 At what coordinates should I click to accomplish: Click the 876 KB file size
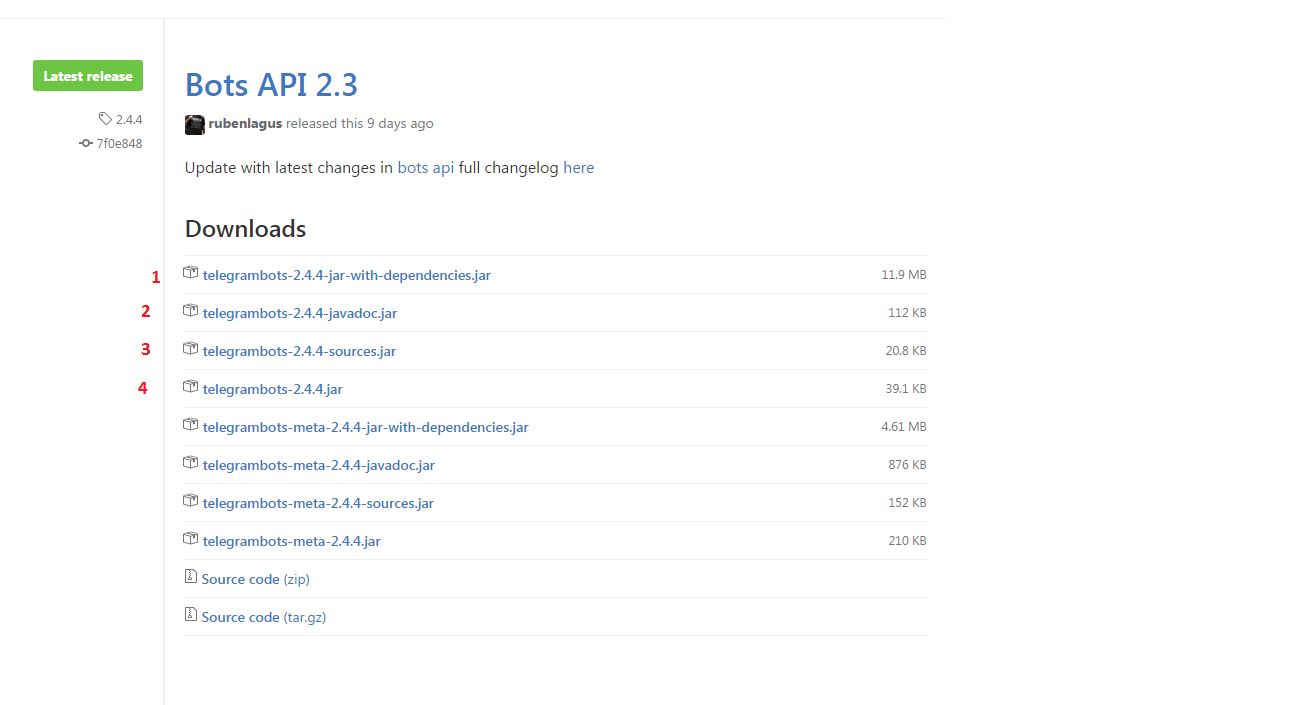pyautogui.click(x=907, y=465)
